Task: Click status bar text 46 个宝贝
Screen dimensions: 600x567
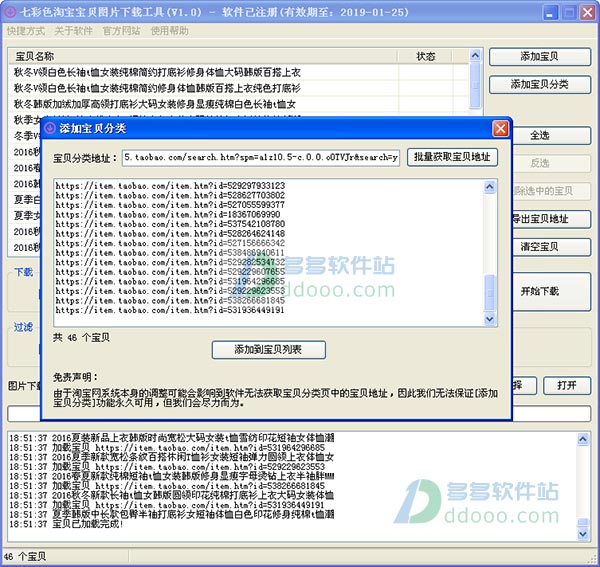Action: click(25, 556)
